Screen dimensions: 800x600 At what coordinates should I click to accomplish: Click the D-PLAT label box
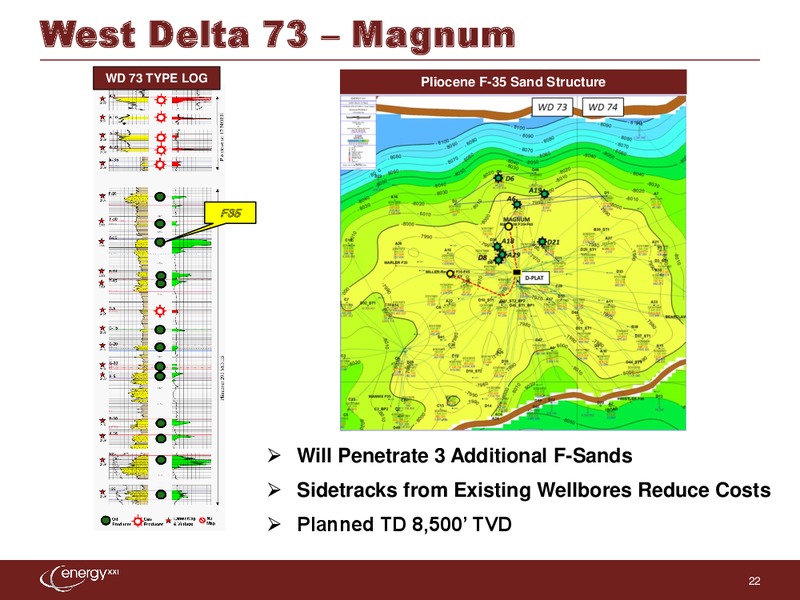click(x=534, y=278)
